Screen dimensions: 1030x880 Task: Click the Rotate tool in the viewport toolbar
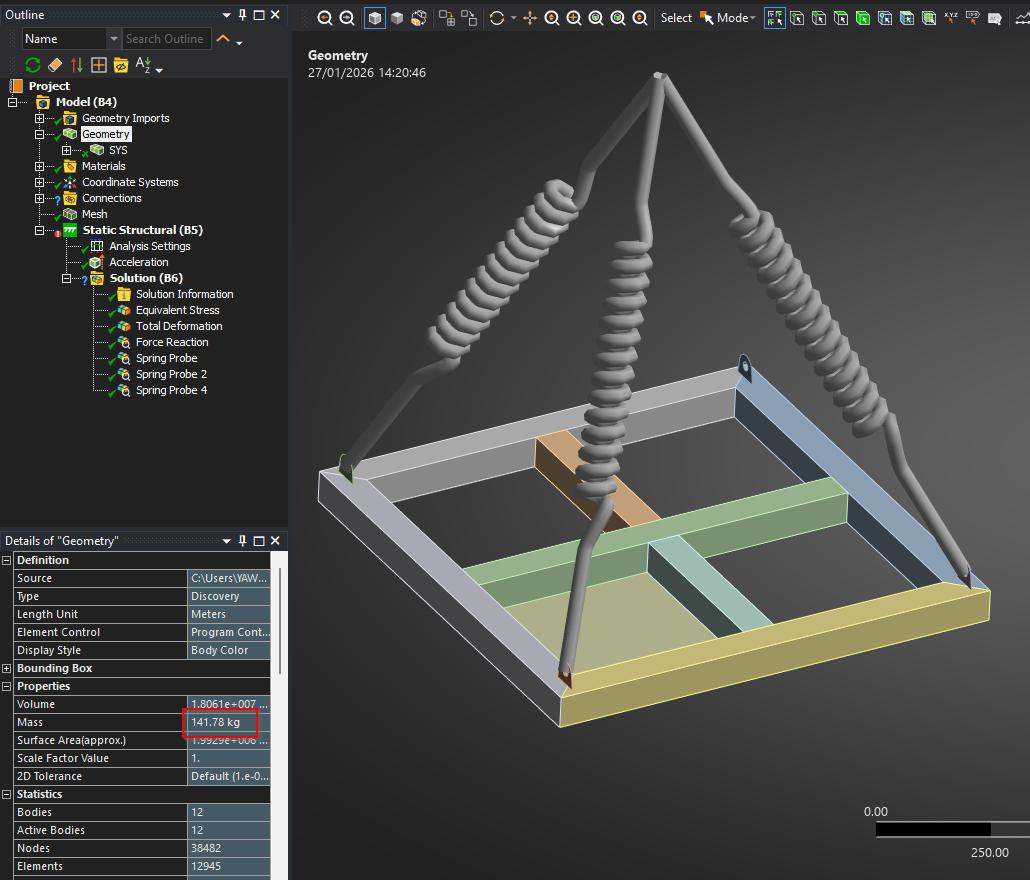pyautogui.click(x=497, y=18)
